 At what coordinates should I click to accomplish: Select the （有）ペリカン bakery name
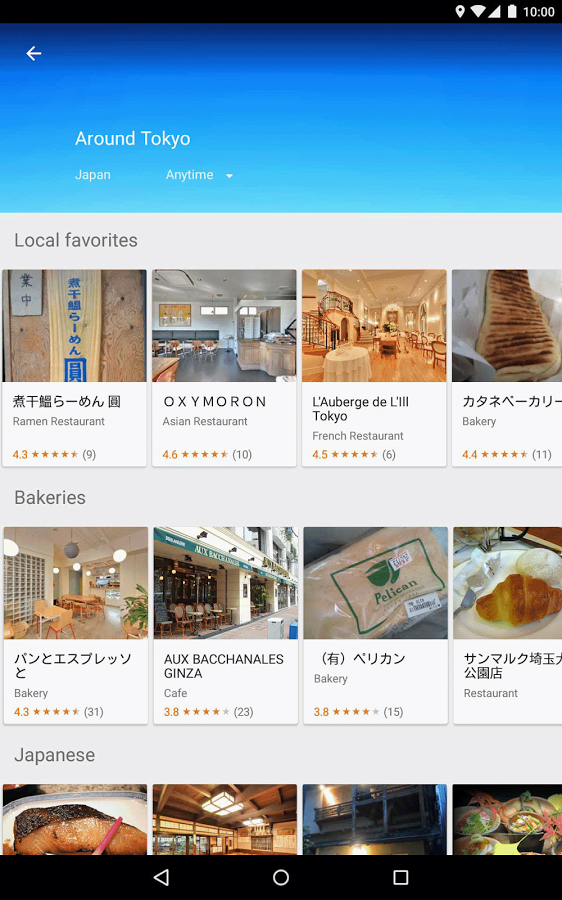point(360,659)
